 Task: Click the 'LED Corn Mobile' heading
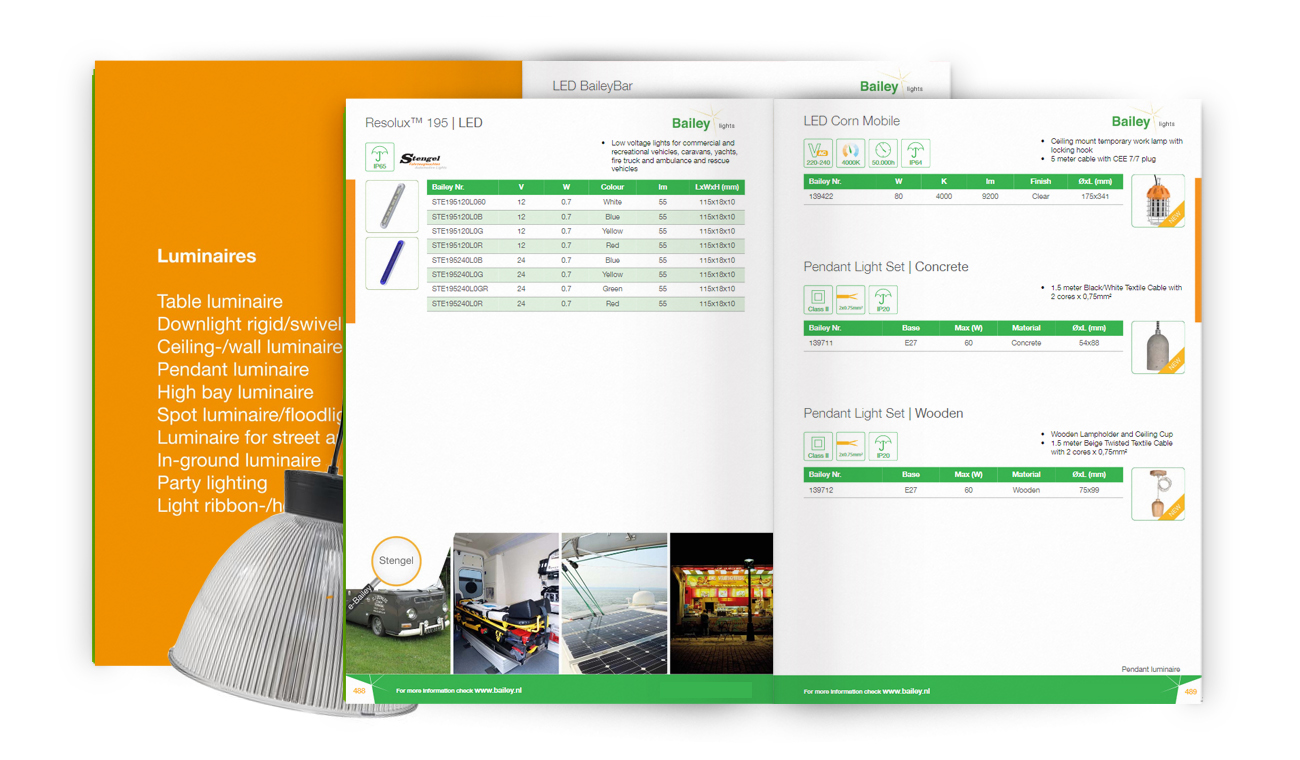[x=852, y=121]
